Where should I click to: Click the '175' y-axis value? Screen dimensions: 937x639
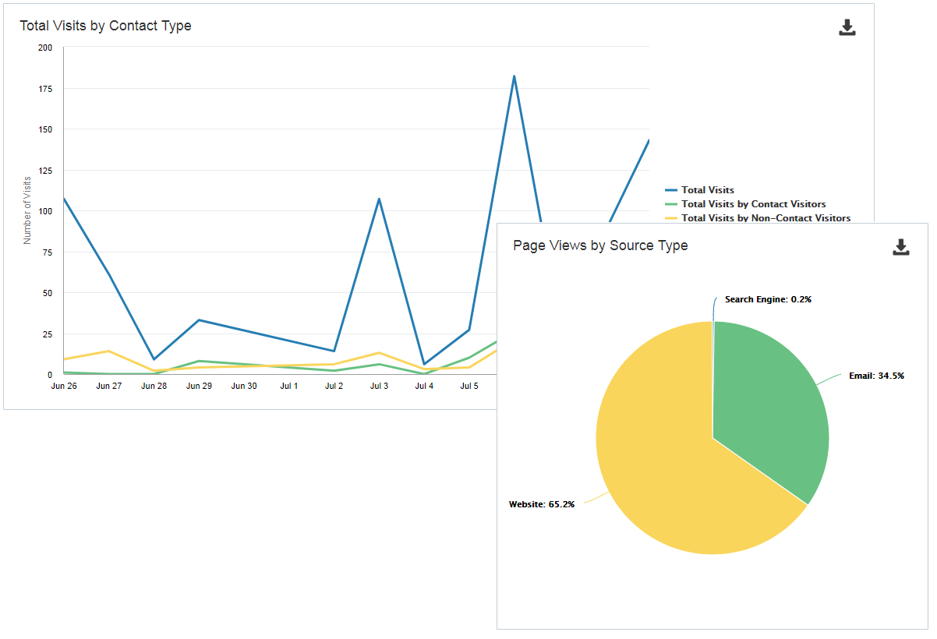(x=45, y=88)
